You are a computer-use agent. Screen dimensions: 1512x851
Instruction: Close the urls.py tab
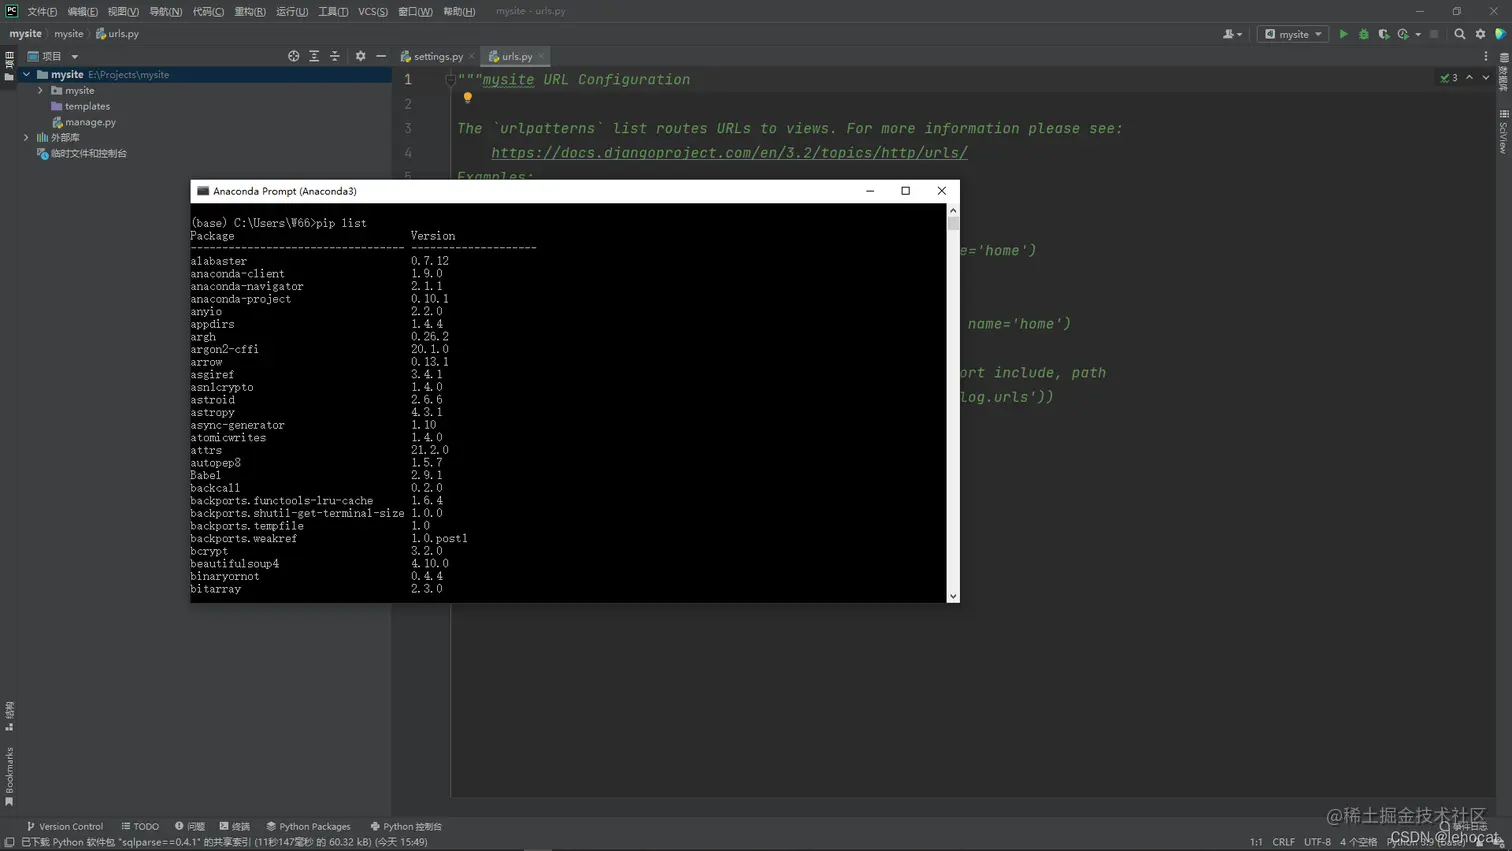coord(541,56)
